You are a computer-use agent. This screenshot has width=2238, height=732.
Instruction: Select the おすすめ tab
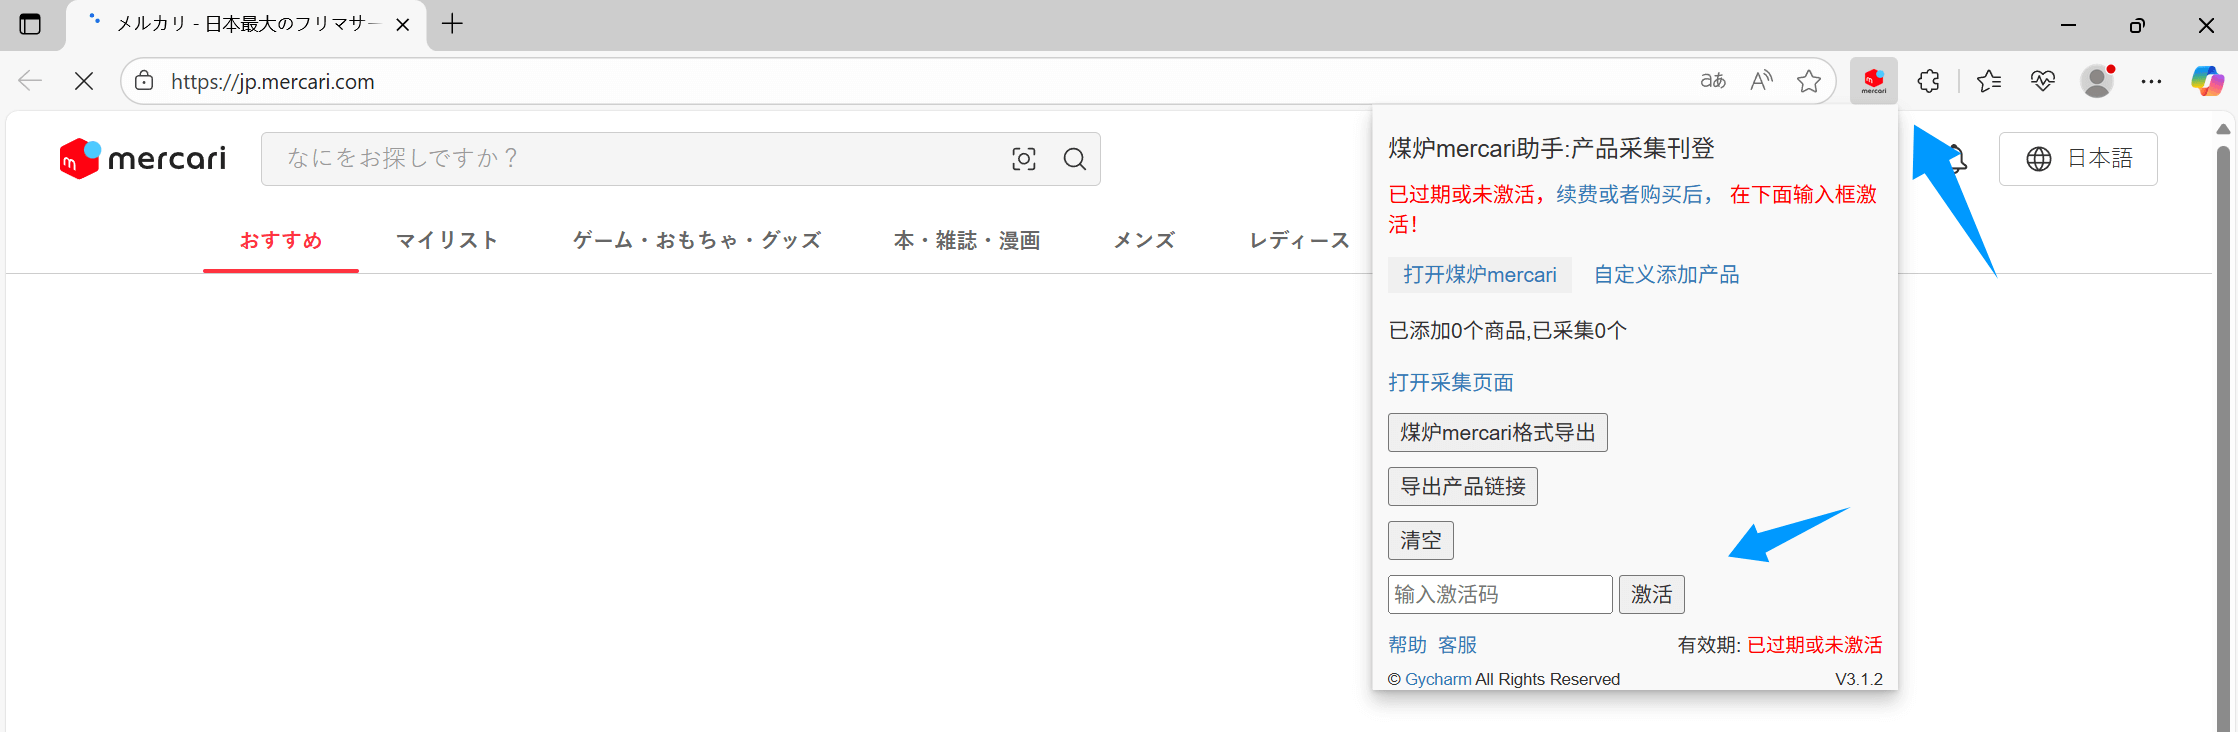click(281, 240)
